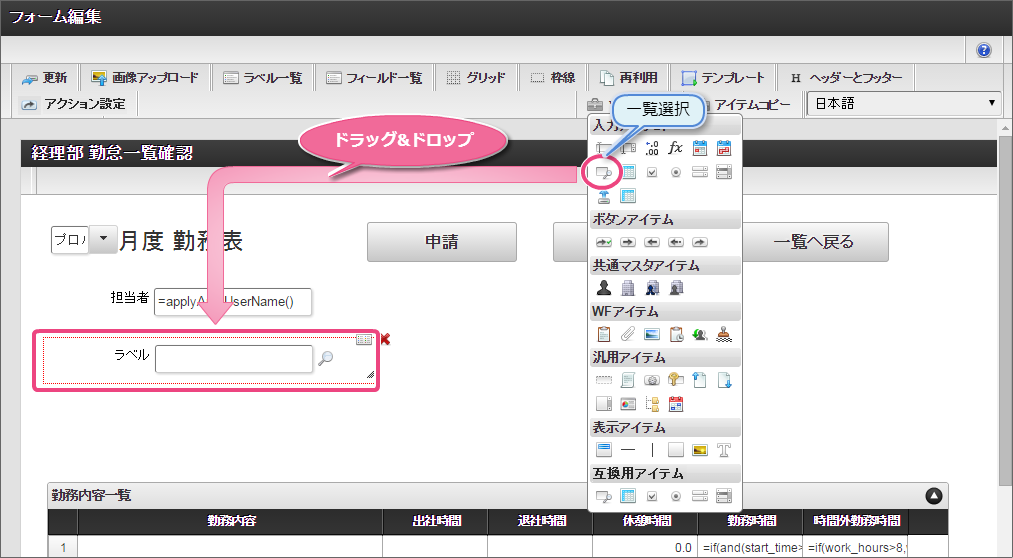1013x558 pixels.
Task: Open アクション設定
Action: click(72, 104)
